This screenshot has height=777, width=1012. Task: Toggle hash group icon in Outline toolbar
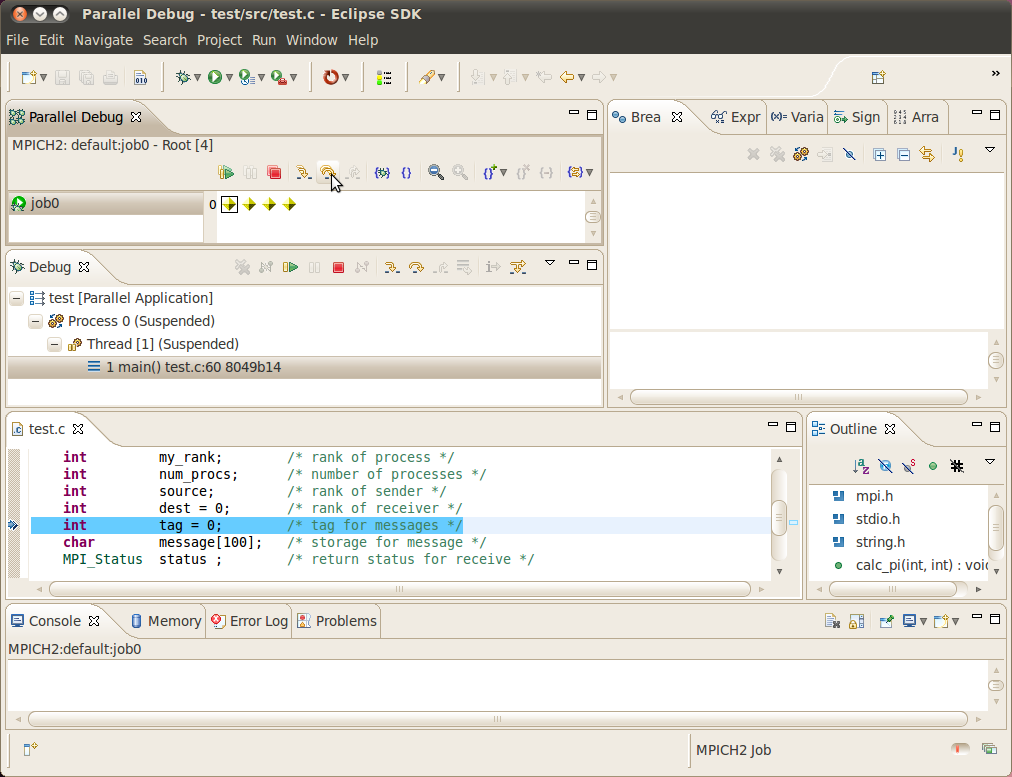point(957,466)
